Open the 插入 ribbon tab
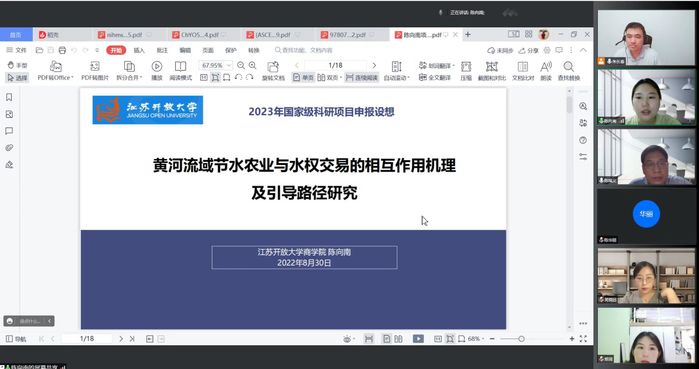Viewport: 699px width, 369px height. (x=139, y=50)
